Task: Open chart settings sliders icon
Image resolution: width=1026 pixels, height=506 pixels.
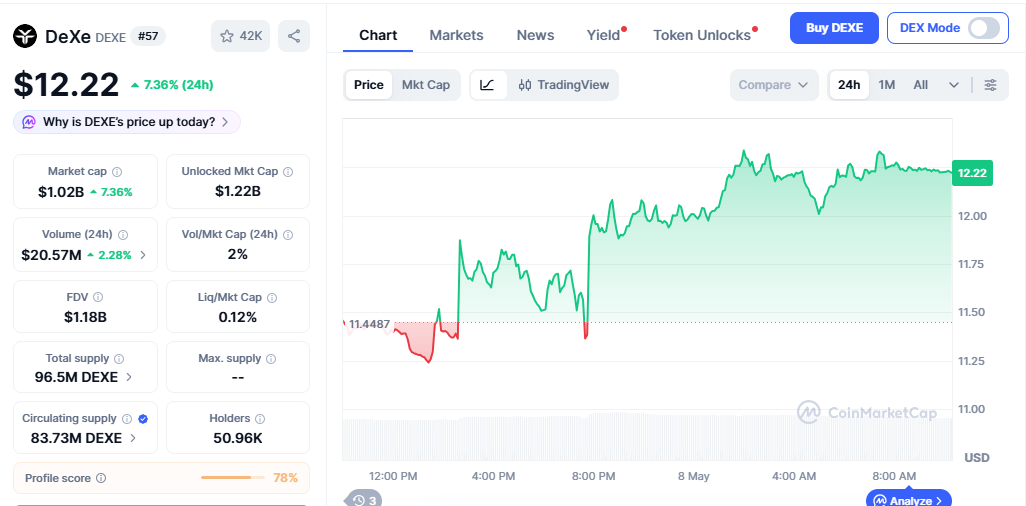Action: tap(991, 85)
